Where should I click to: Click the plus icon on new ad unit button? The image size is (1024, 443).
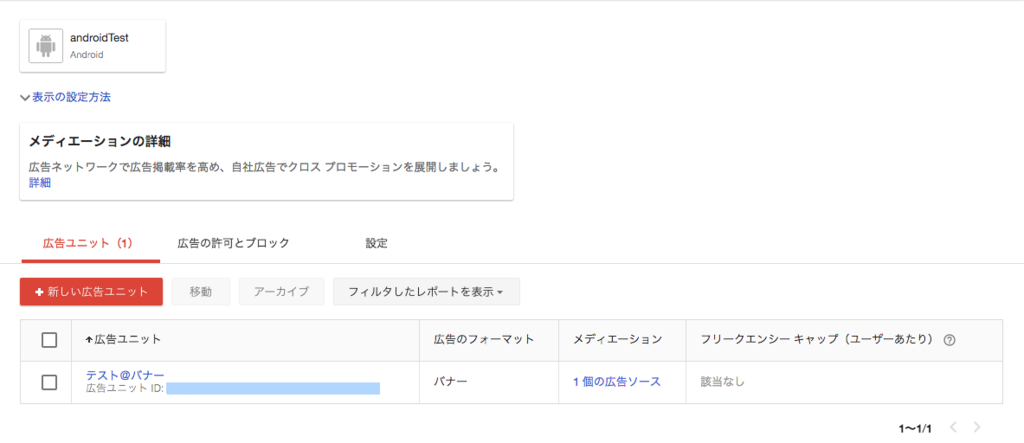tap(39, 292)
